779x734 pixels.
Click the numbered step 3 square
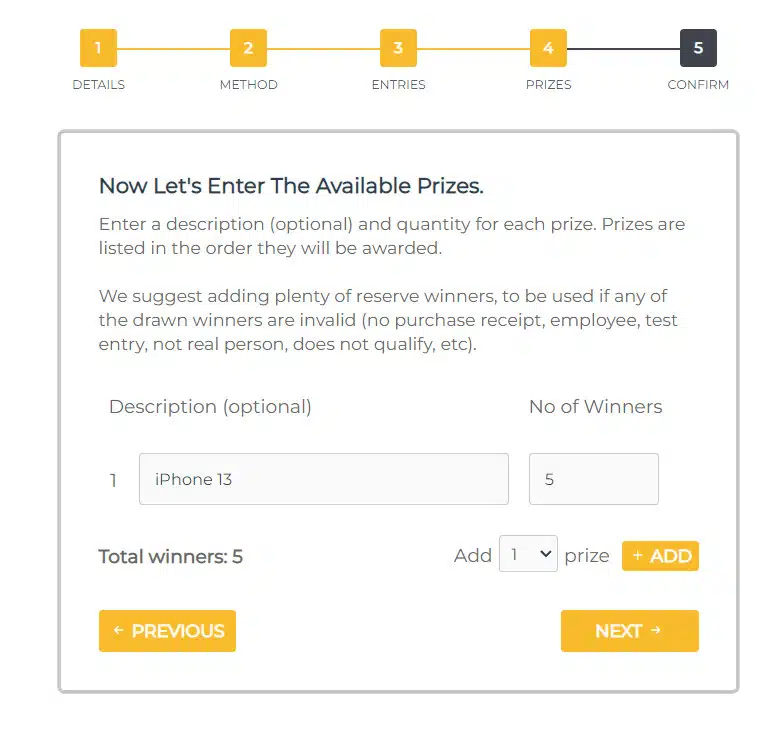click(398, 48)
